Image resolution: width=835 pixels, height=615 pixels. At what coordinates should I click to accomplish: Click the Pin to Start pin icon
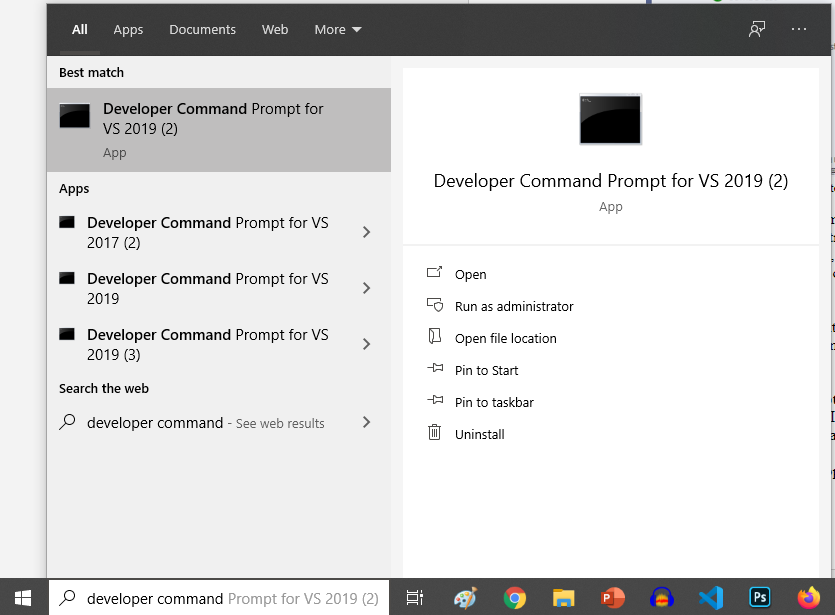tap(435, 368)
